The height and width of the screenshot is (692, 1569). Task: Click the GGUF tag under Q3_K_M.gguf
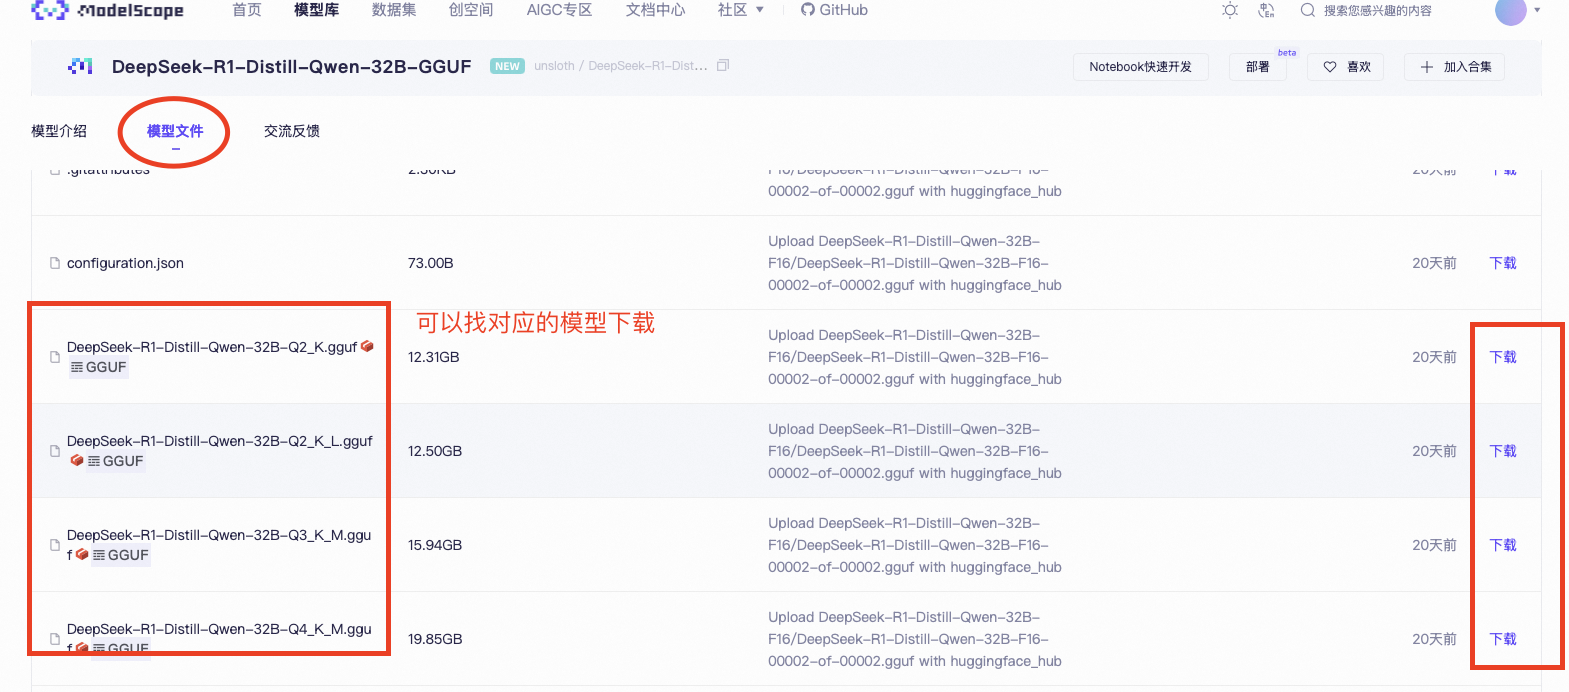121,555
